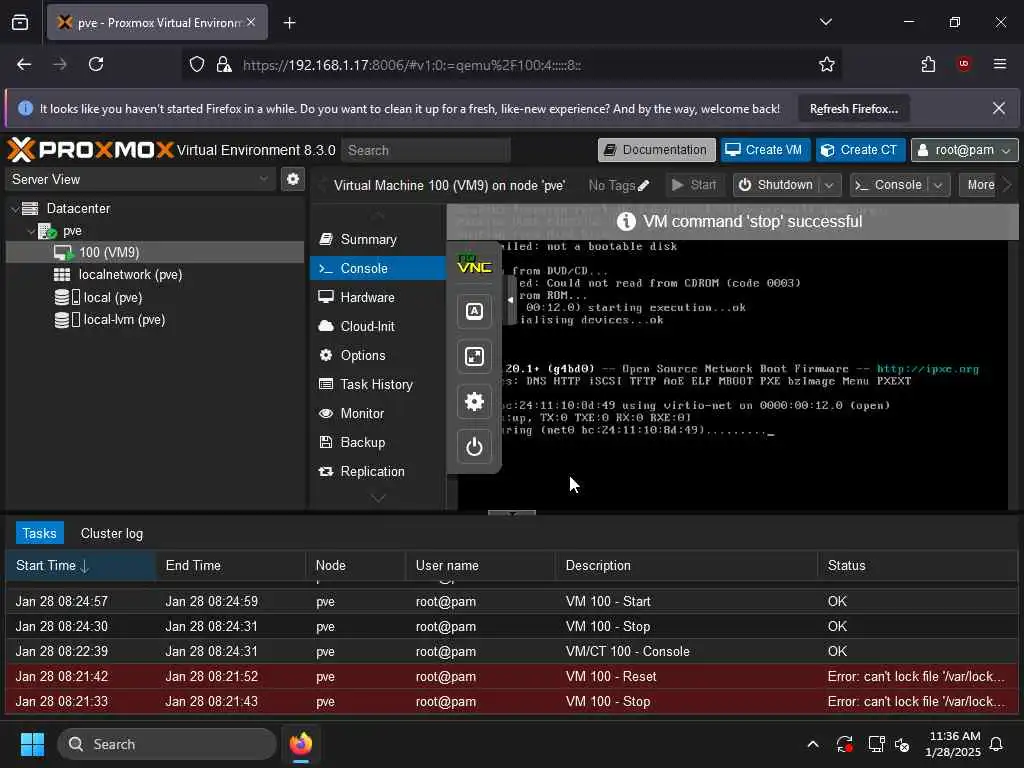The width and height of the screenshot is (1024, 768).
Task: Open VM Summary tab
Action: click(x=377, y=240)
